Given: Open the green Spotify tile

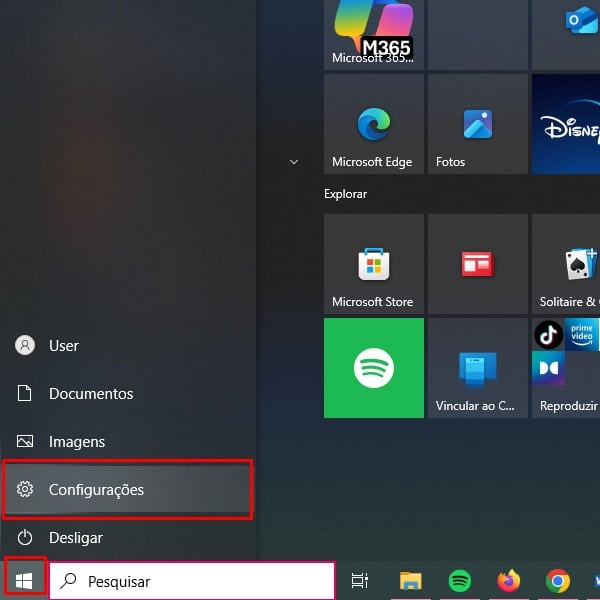Looking at the screenshot, I should 373,368.
